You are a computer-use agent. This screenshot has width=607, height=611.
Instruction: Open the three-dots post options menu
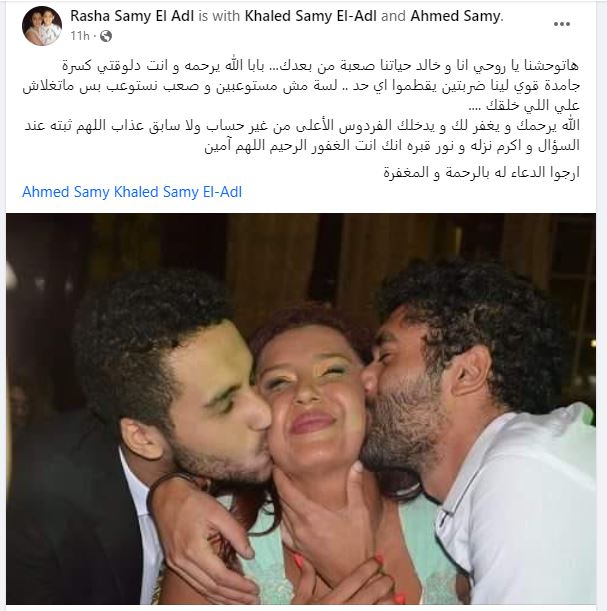point(561,24)
